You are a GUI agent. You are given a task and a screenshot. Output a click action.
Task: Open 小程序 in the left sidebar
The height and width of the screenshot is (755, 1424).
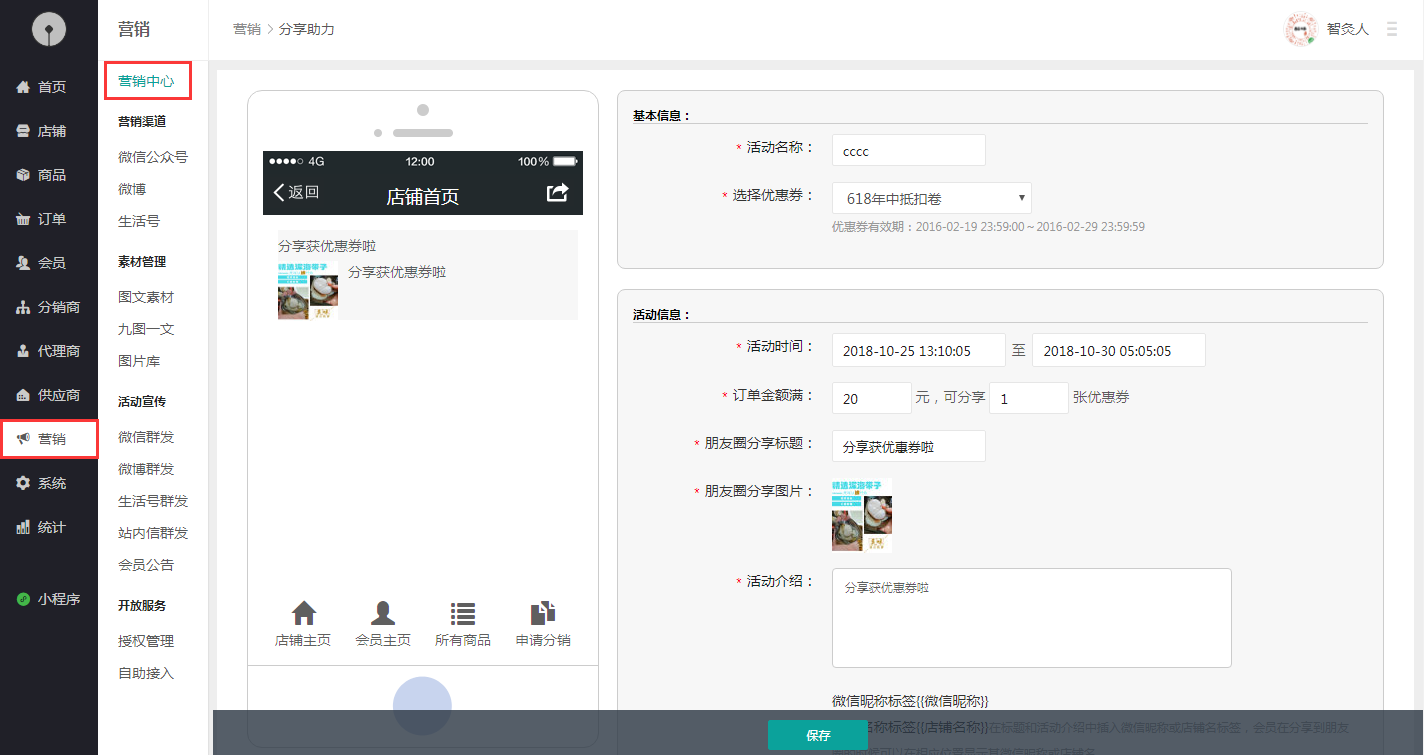50,600
